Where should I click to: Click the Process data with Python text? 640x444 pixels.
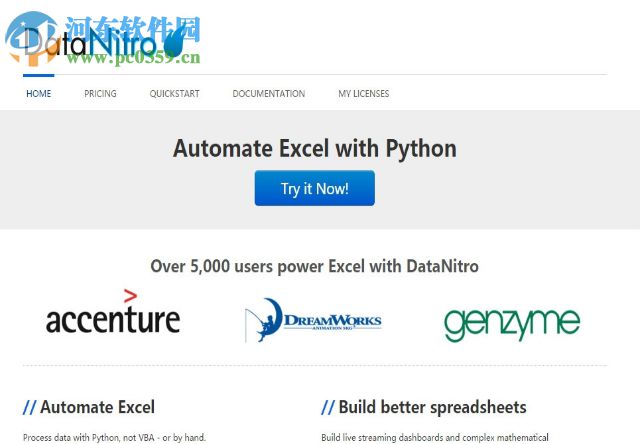[x=114, y=437]
